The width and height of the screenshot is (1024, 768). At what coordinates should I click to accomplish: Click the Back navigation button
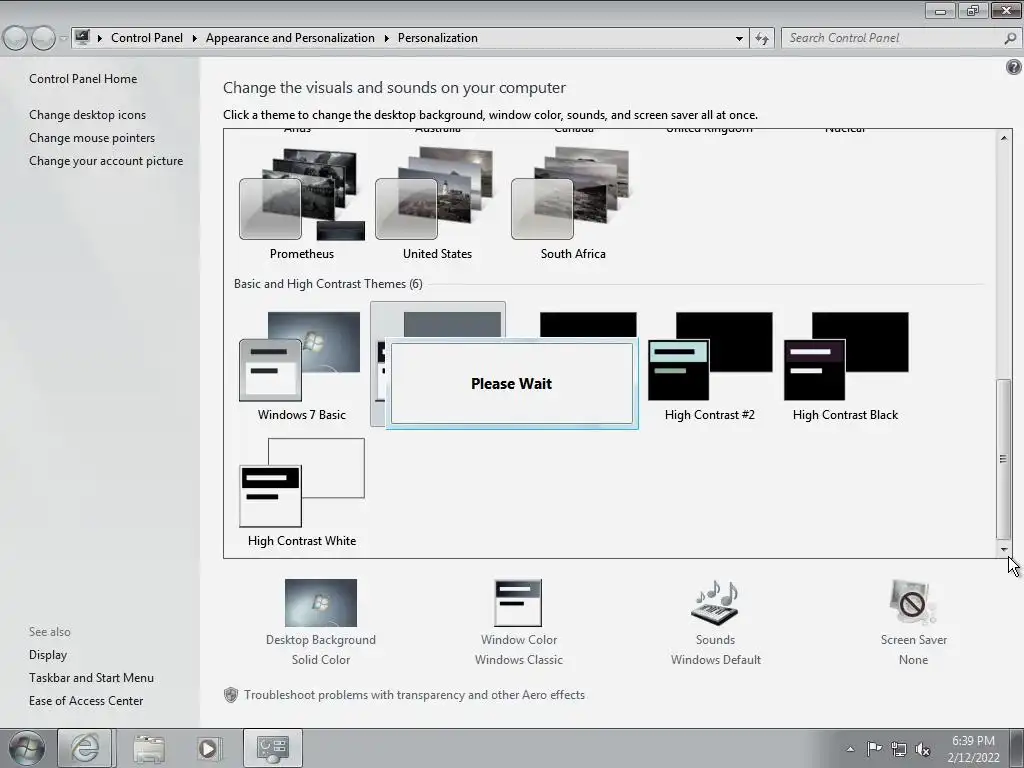(15, 39)
